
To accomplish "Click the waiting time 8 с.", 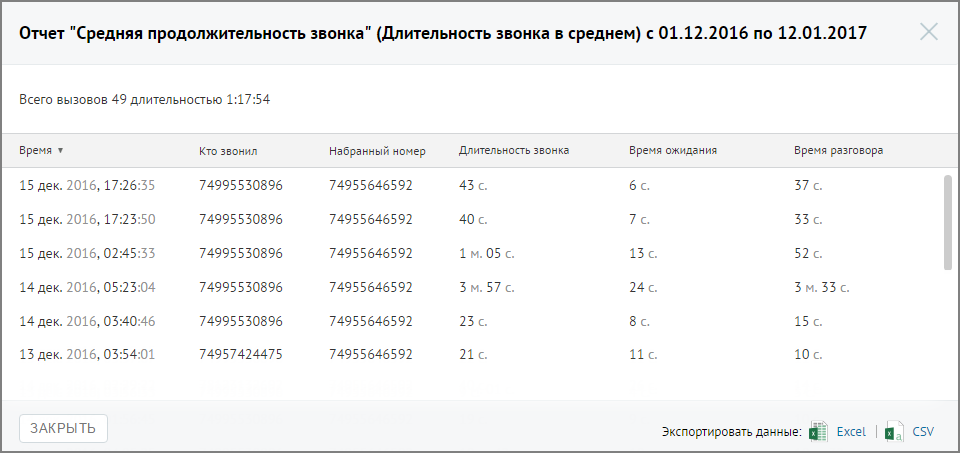I will 639,321.
